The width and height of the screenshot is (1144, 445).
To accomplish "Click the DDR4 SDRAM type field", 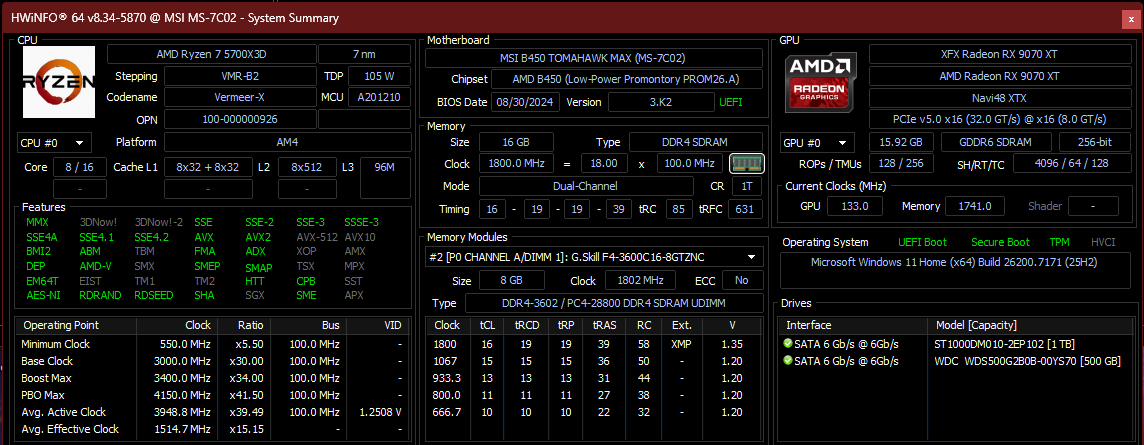I will [x=696, y=142].
